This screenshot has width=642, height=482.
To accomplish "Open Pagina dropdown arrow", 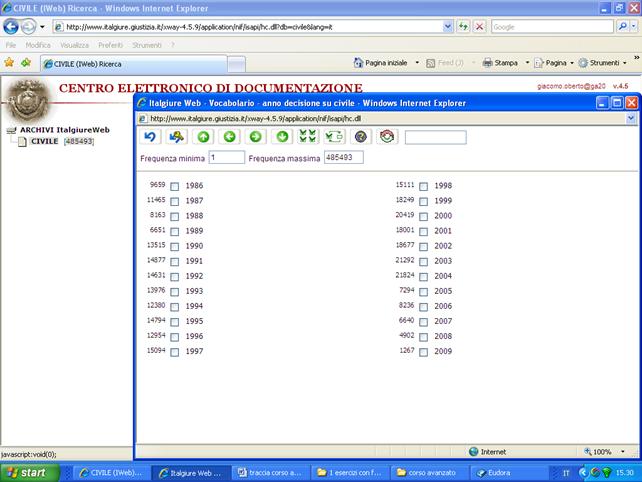I will click(572, 63).
